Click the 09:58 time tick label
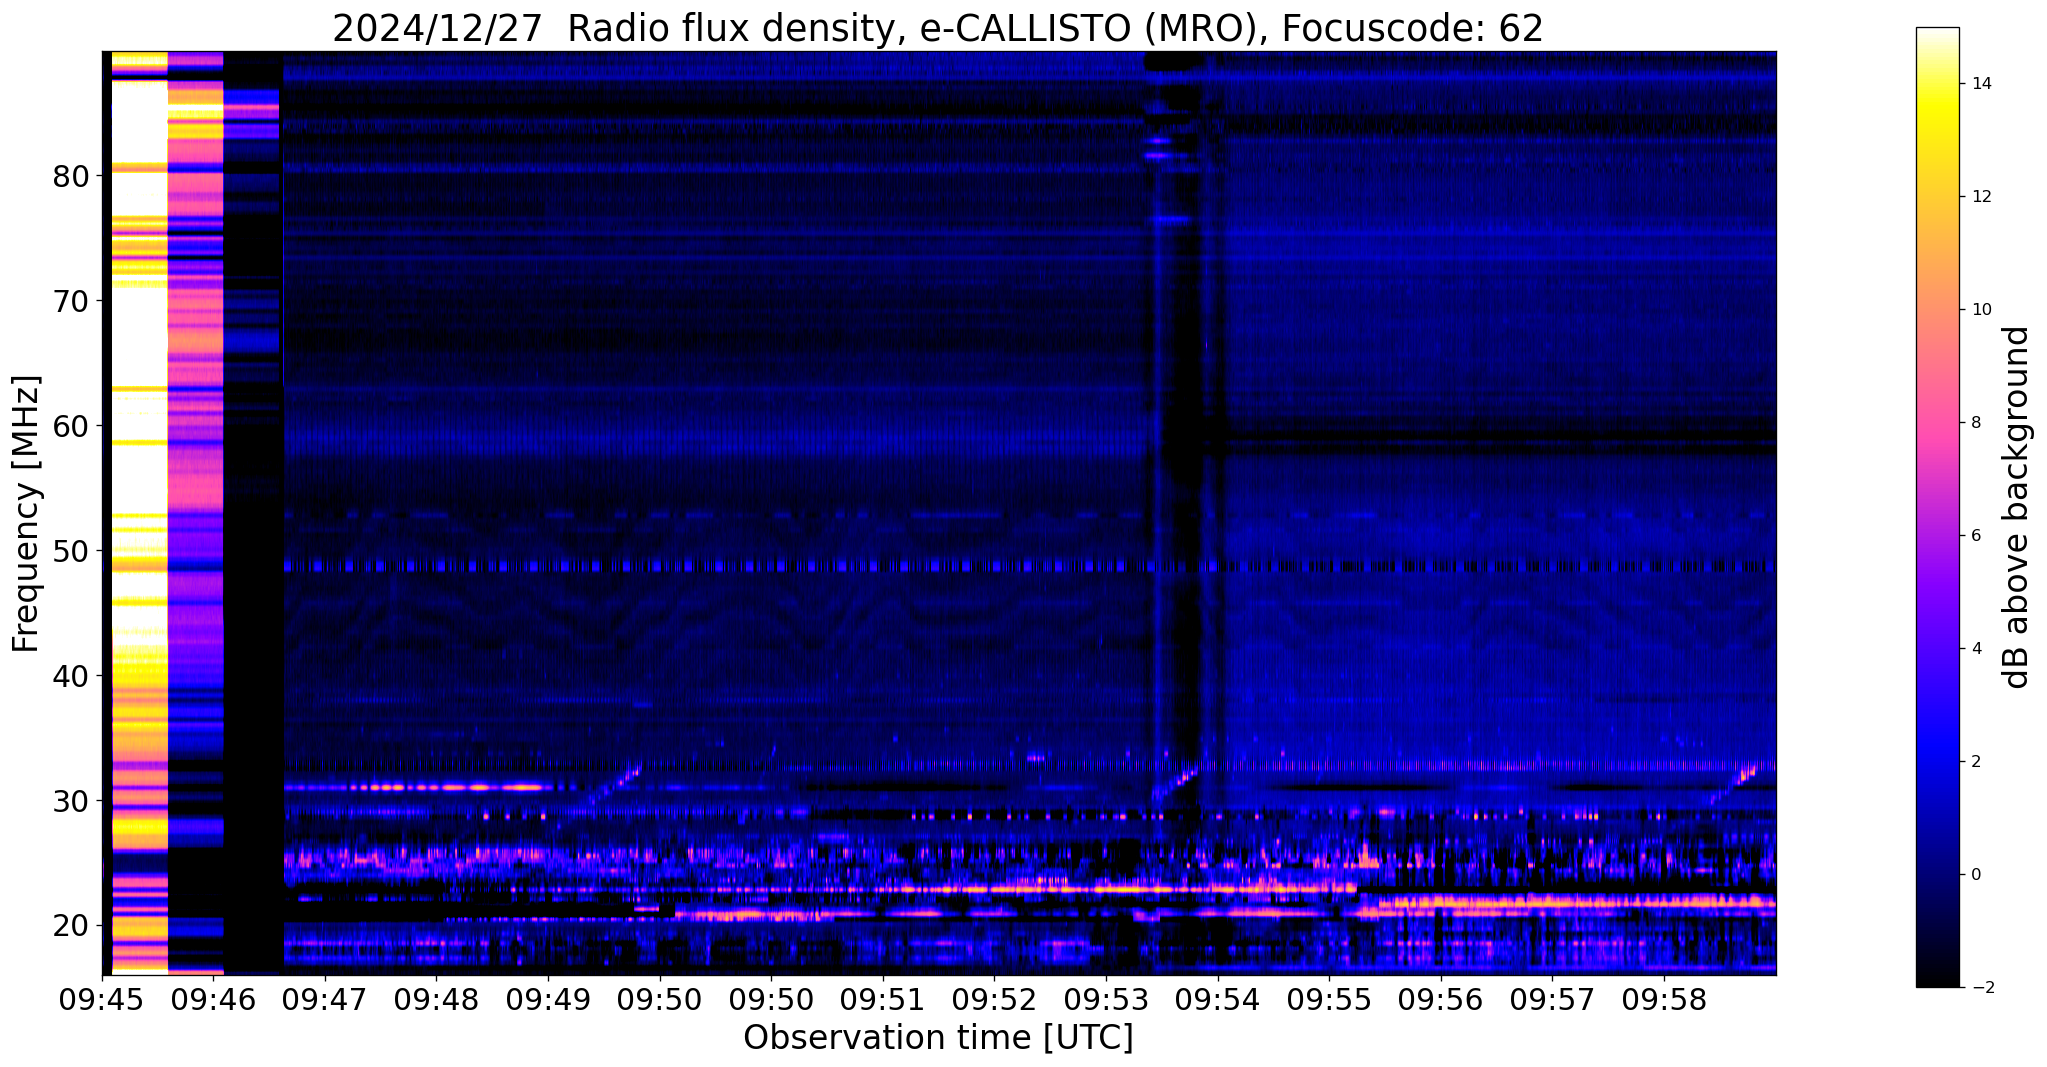2047x1067 pixels. tap(1663, 1000)
